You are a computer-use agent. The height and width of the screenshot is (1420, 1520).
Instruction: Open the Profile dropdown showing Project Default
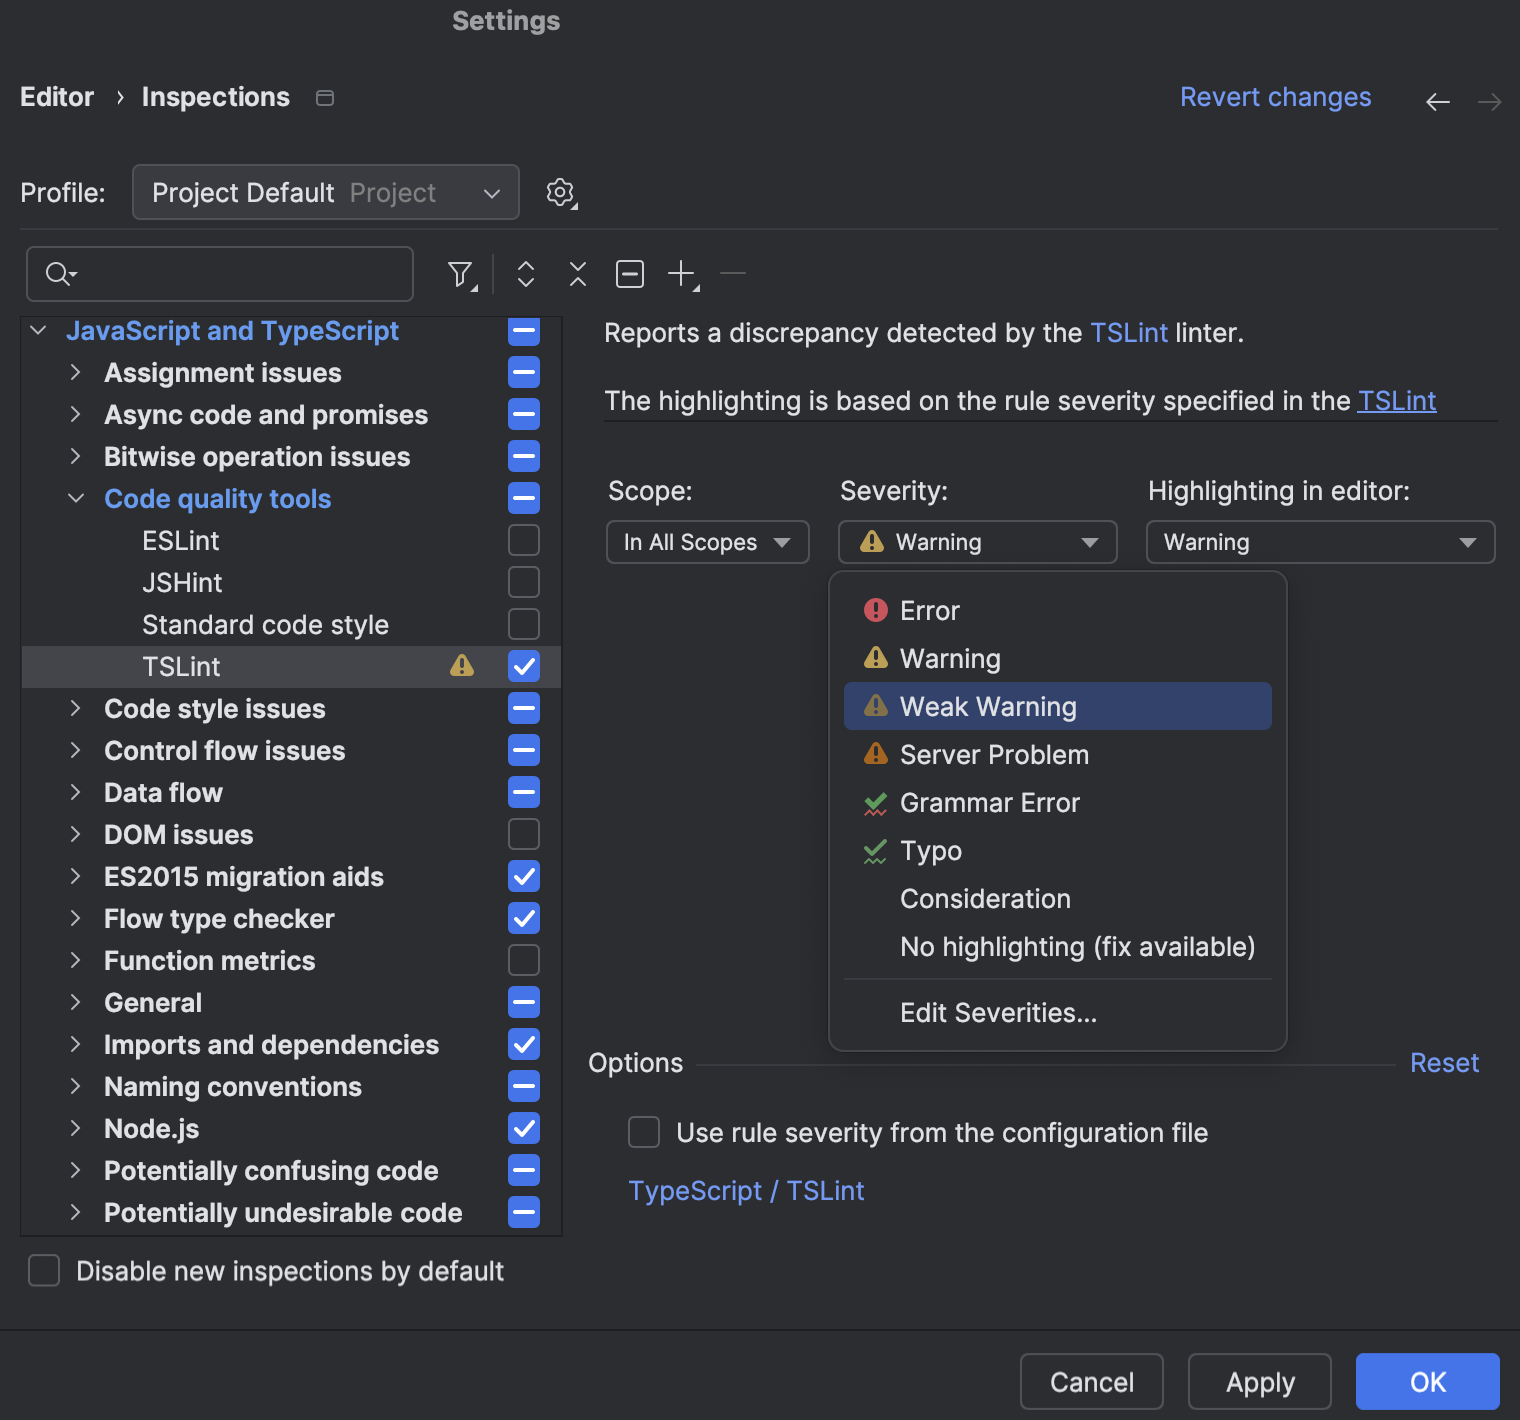[325, 192]
